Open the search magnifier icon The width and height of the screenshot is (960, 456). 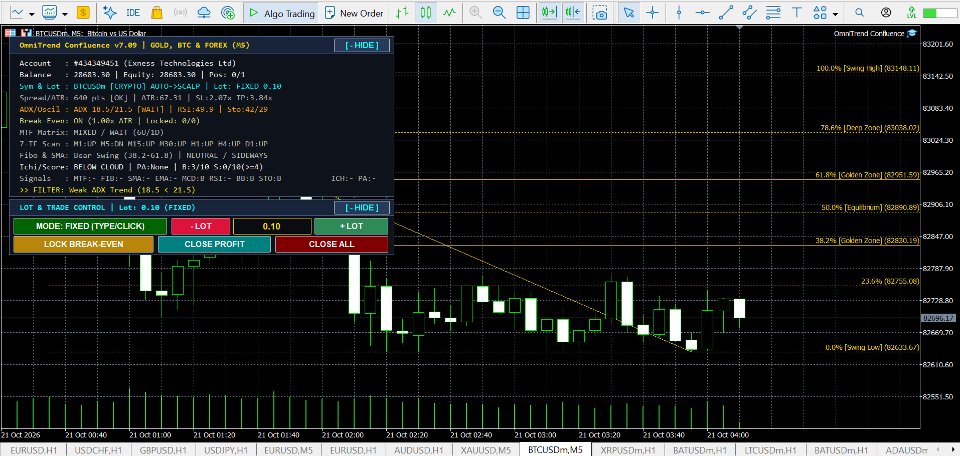(x=860, y=12)
